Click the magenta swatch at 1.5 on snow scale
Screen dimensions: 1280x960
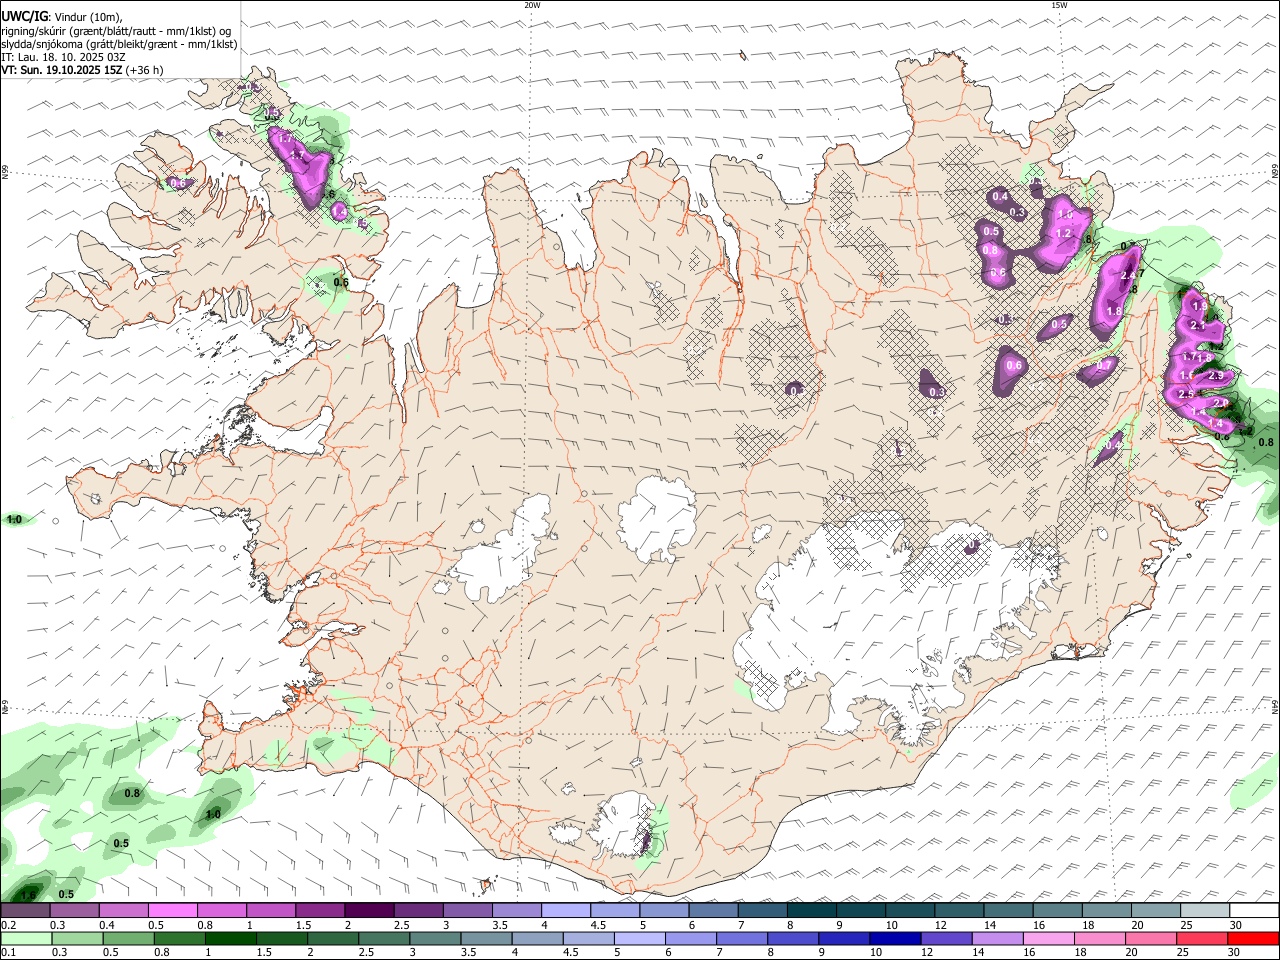click(320, 911)
